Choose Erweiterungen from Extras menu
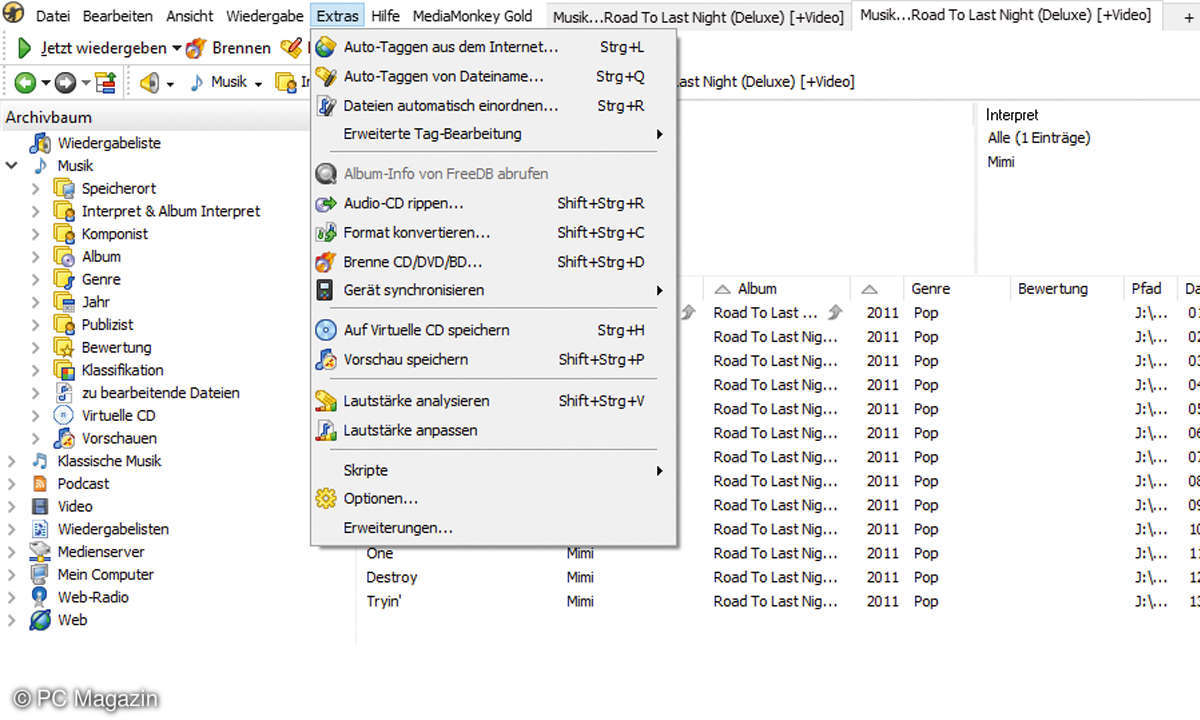The image size is (1200, 720). click(x=398, y=527)
